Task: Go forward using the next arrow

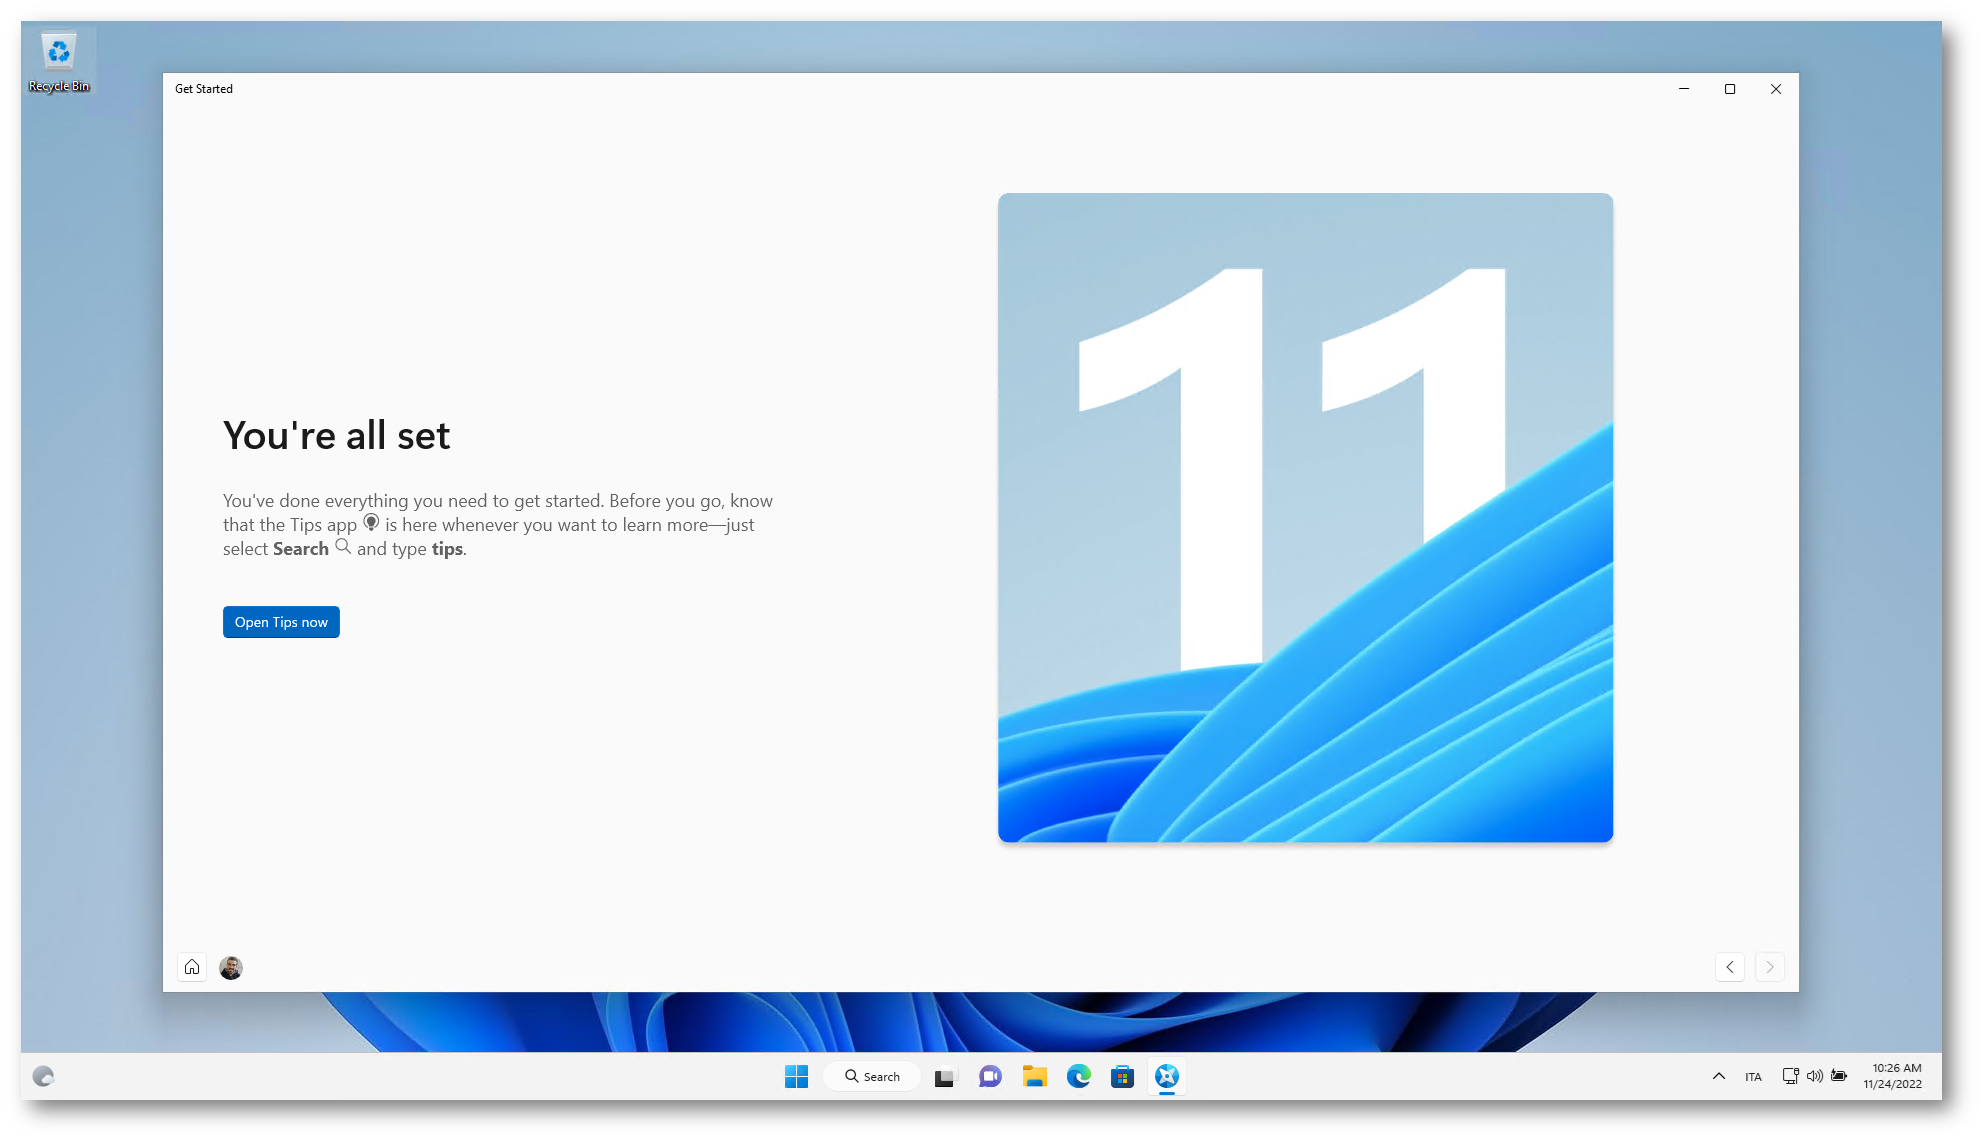Action: [1770, 967]
